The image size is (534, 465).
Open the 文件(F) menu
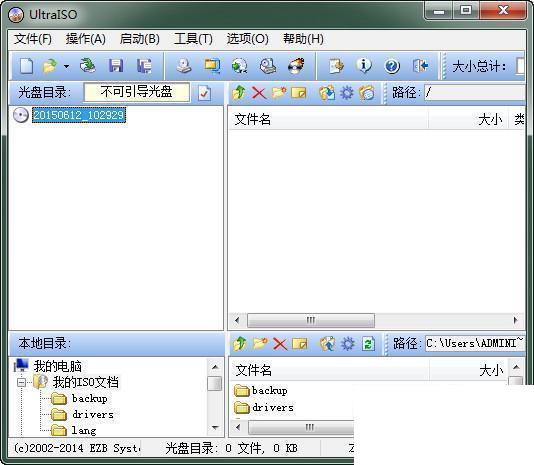pyautogui.click(x=33, y=39)
